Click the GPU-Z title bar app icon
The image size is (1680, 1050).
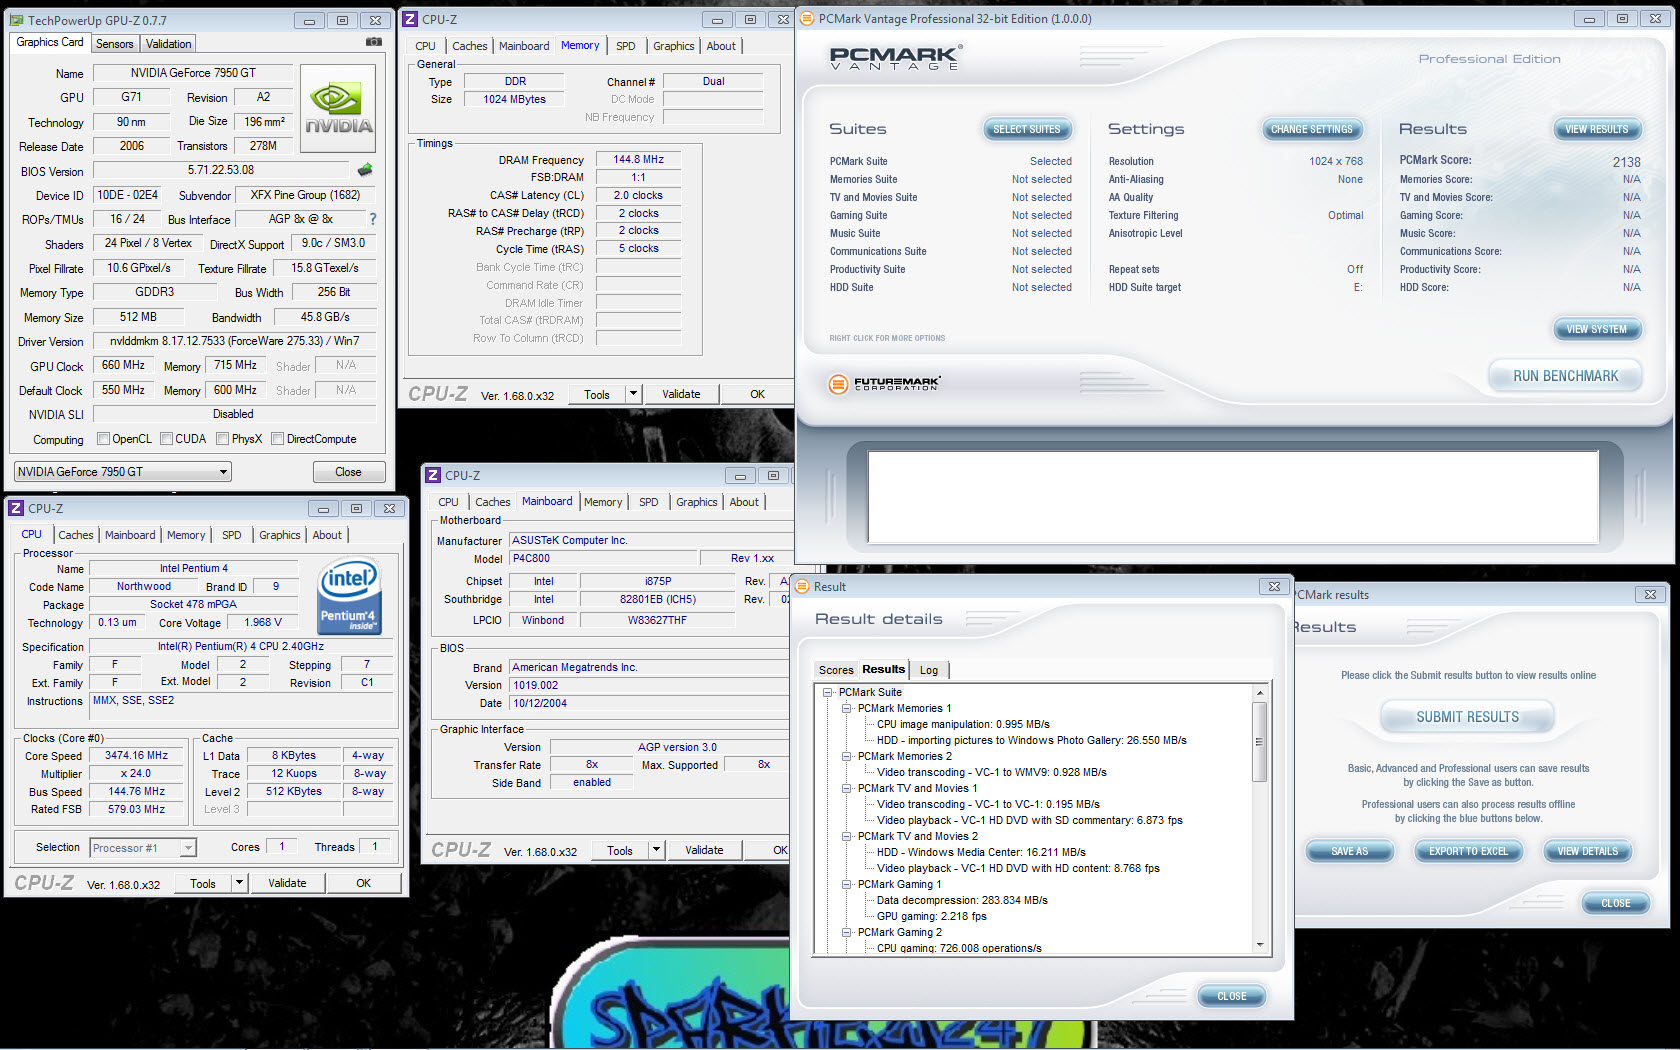tap(17, 20)
